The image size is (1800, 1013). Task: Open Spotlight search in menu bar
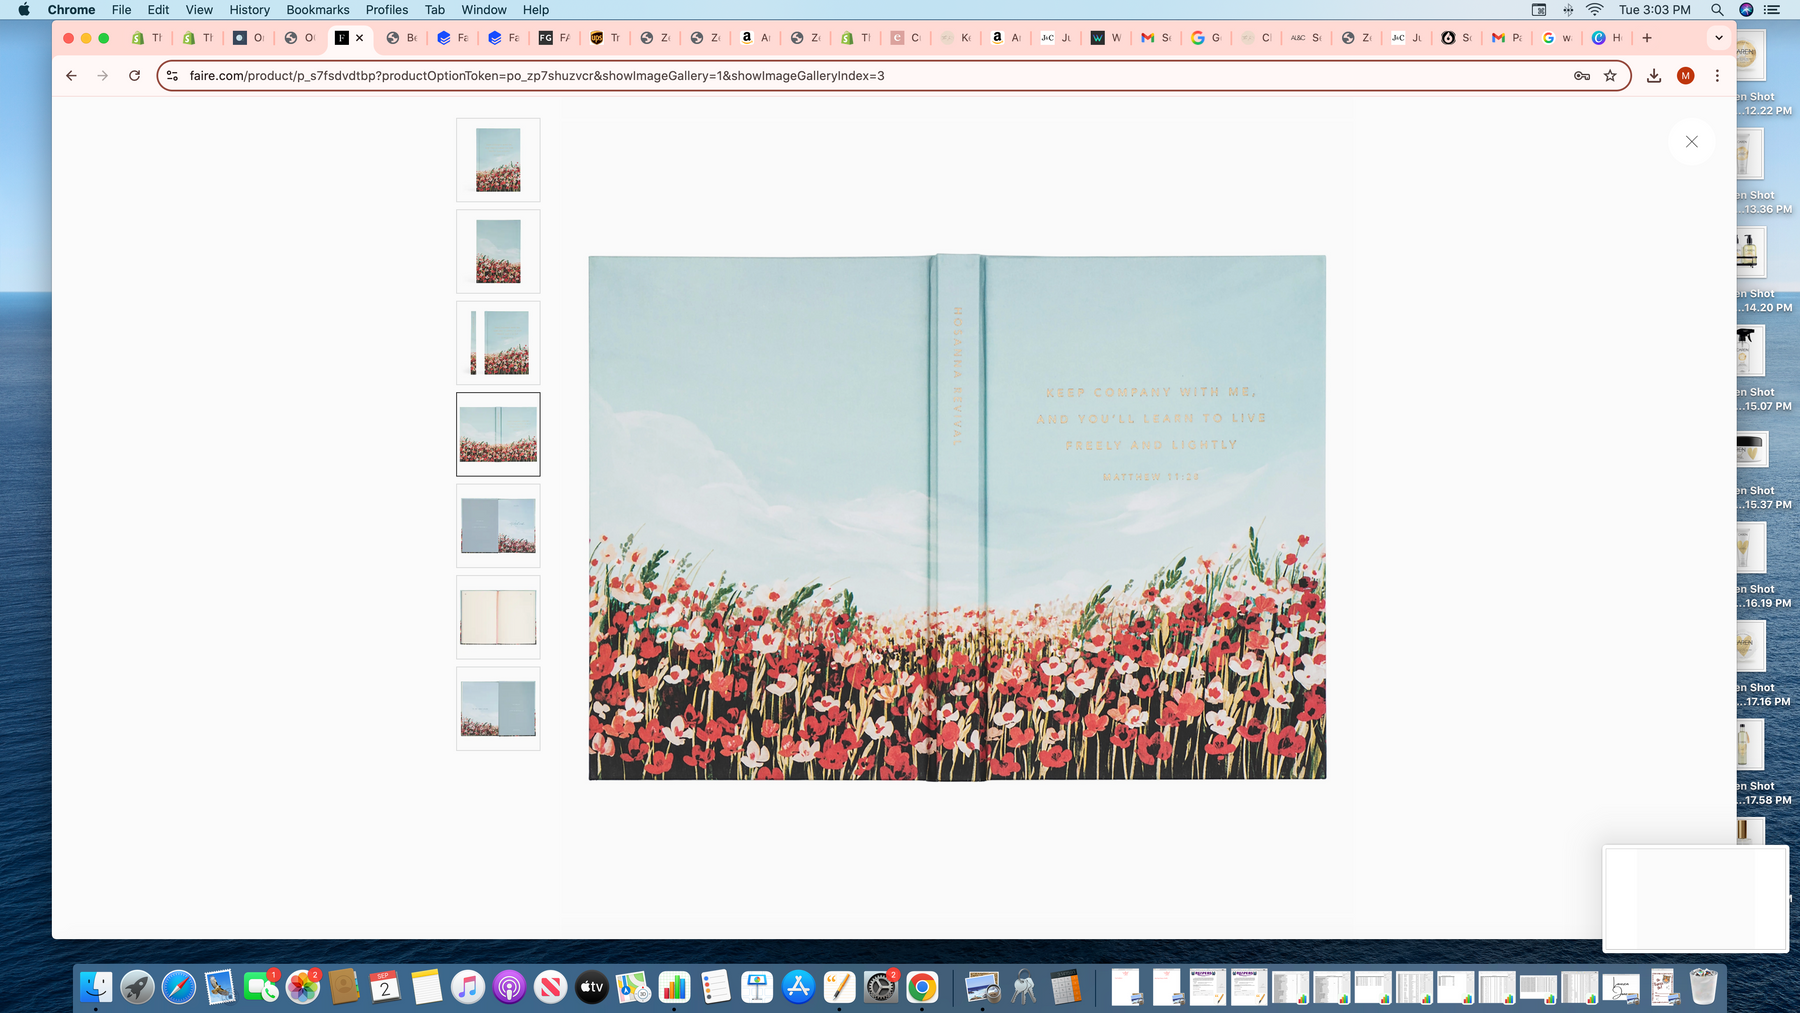[1717, 10]
